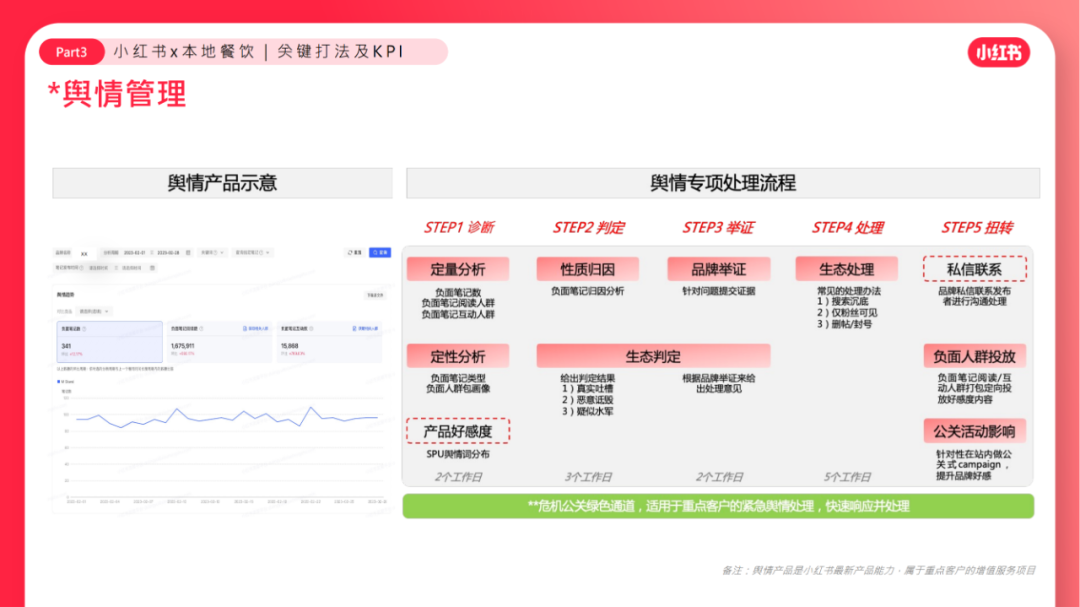Open the comparison dropdown above the metric cards
Image resolution: width=1080 pixels, height=607 pixels.
click(x=94, y=311)
